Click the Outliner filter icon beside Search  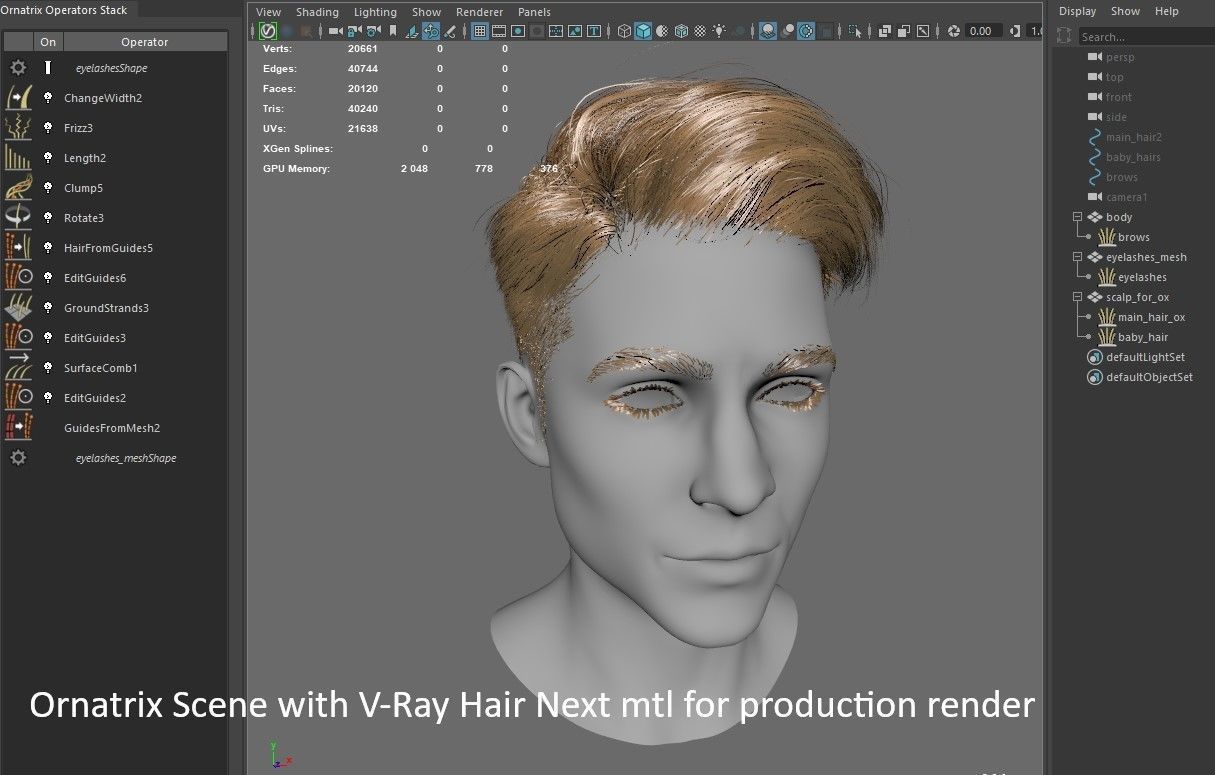[x=1064, y=36]
